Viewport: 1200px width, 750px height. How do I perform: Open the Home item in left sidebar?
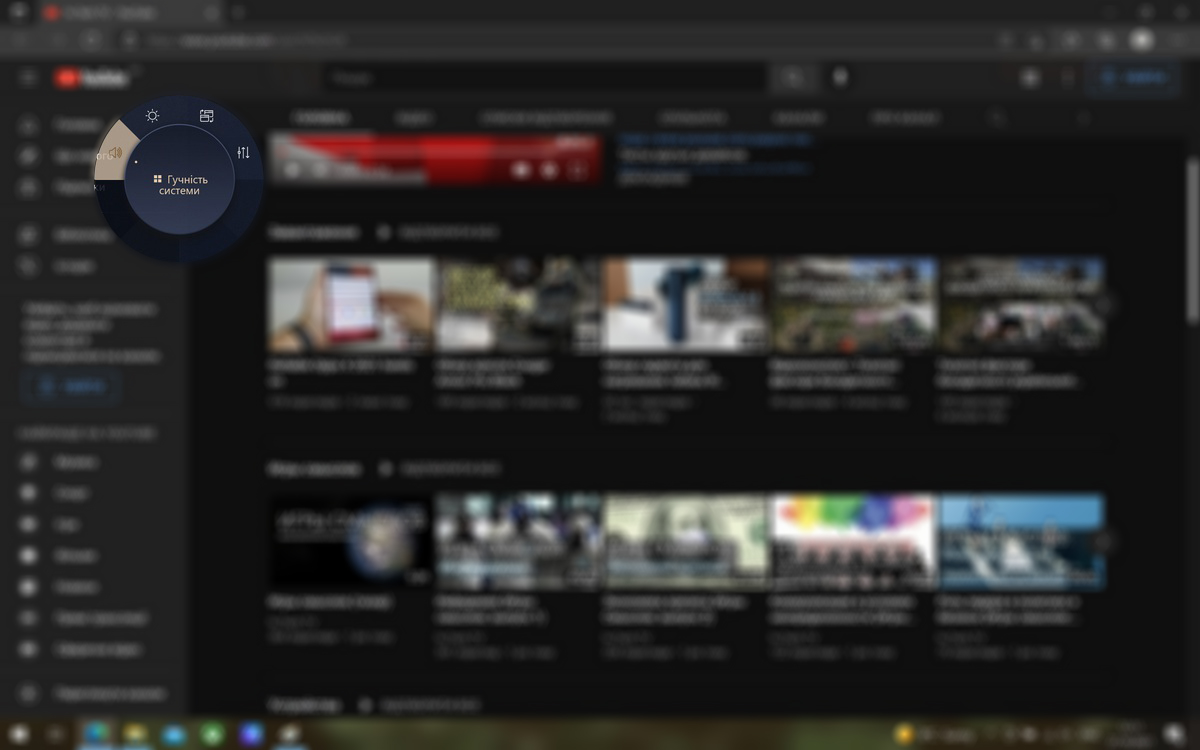coord(70,125)
